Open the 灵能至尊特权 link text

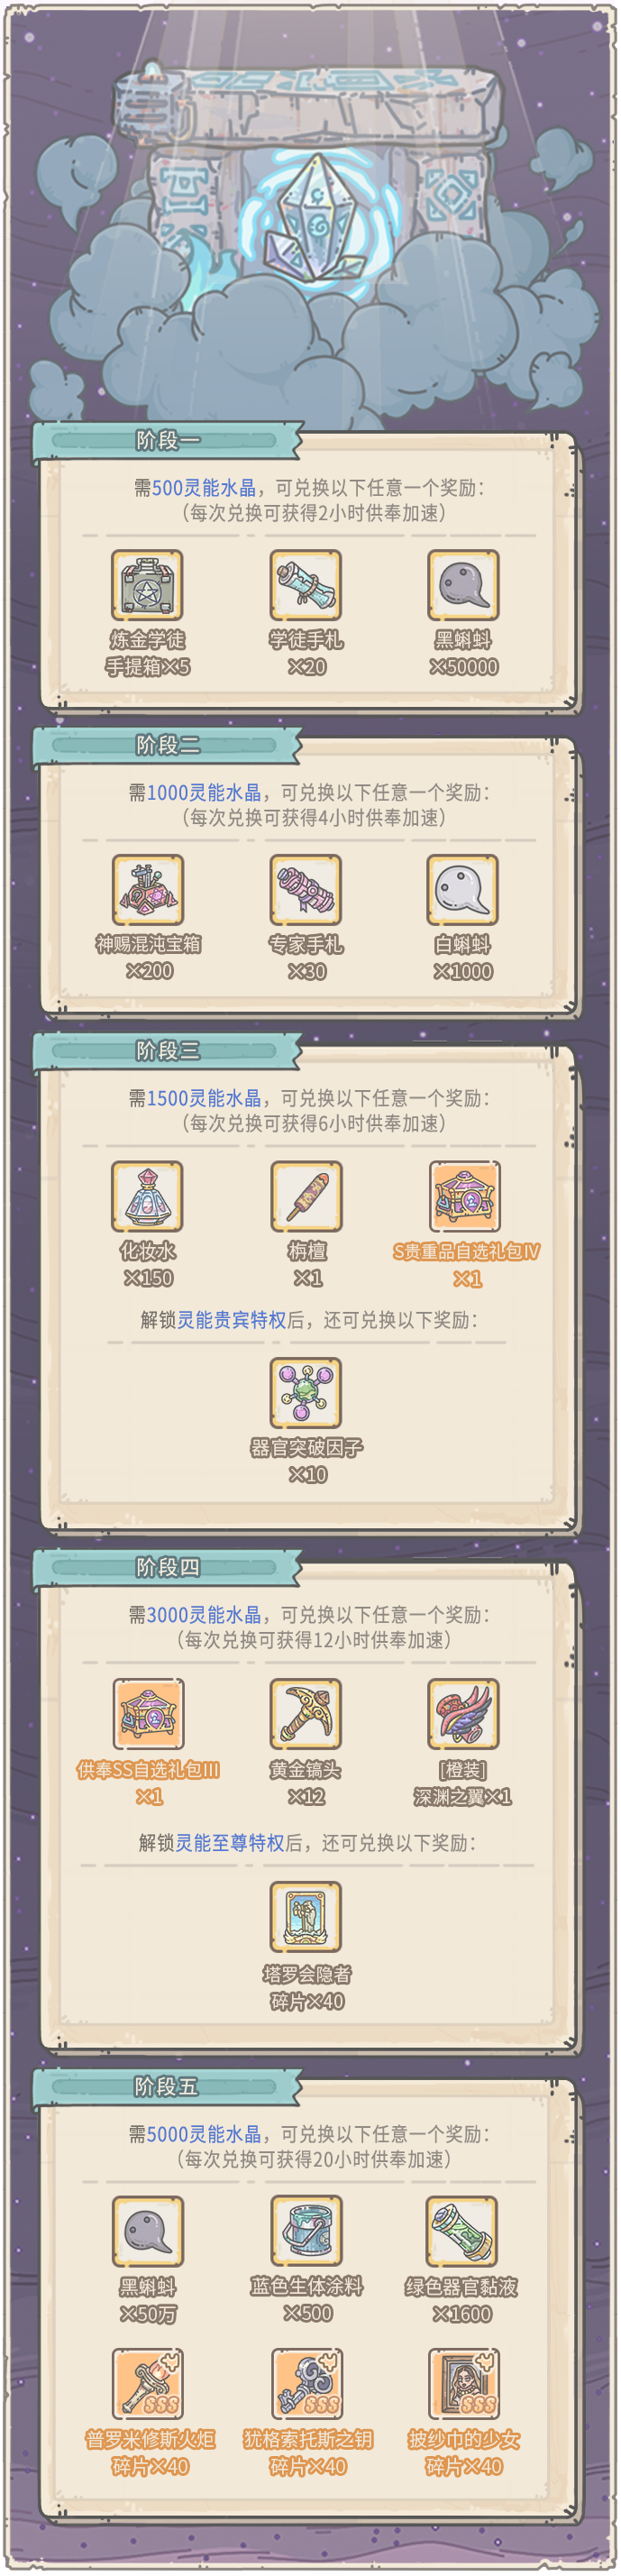pyautogui.click(x=231, y=1843)
